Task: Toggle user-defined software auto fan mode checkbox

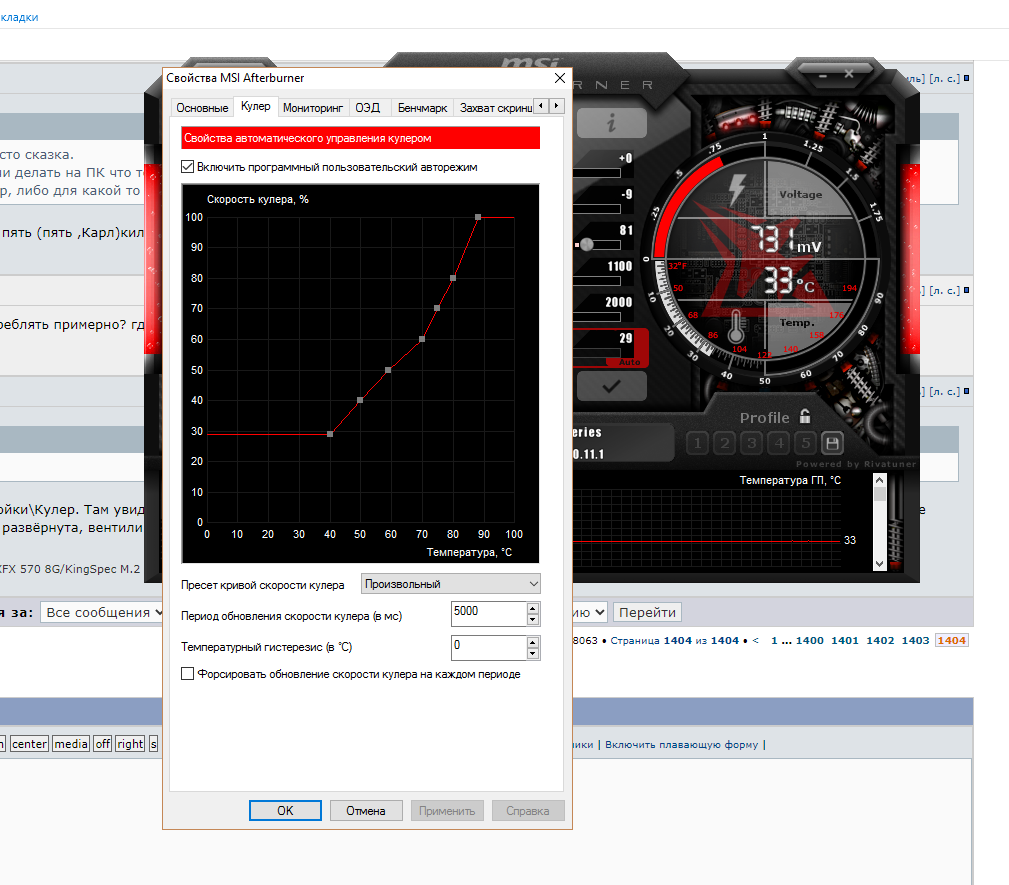Action: [x=187, y=167]
